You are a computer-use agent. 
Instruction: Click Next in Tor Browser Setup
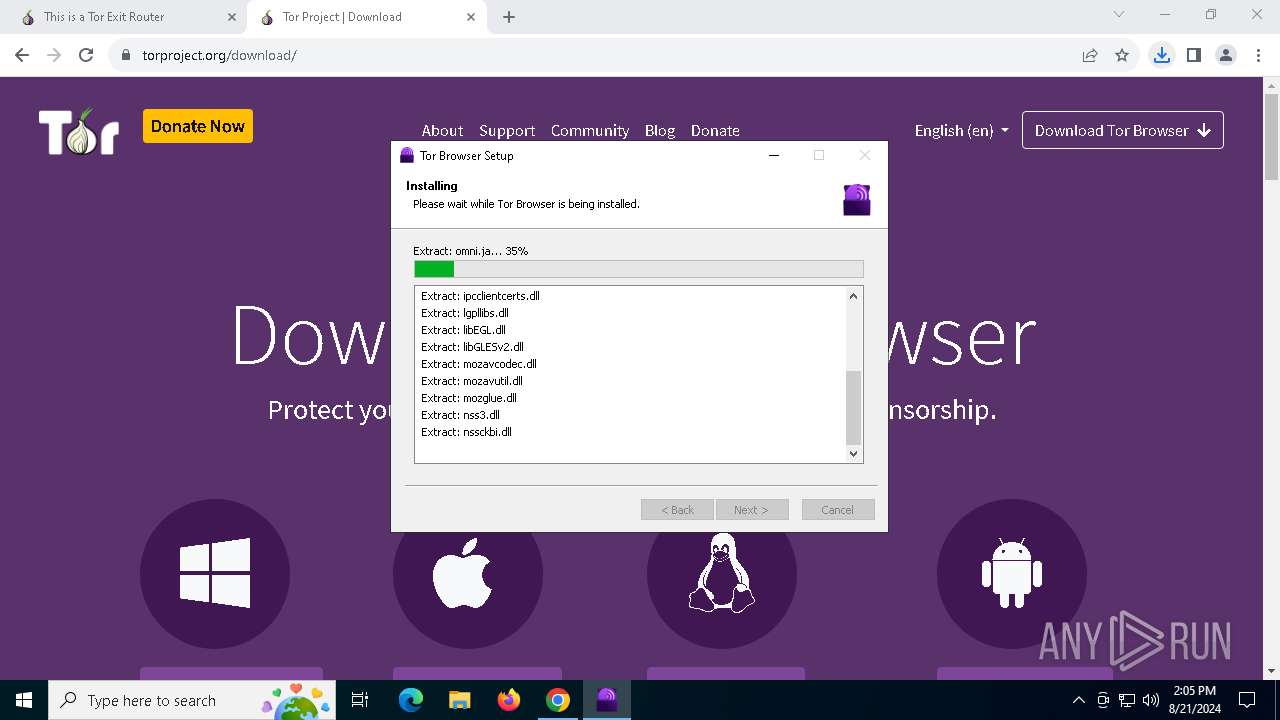pyautogui.click(x=752, y=510)
